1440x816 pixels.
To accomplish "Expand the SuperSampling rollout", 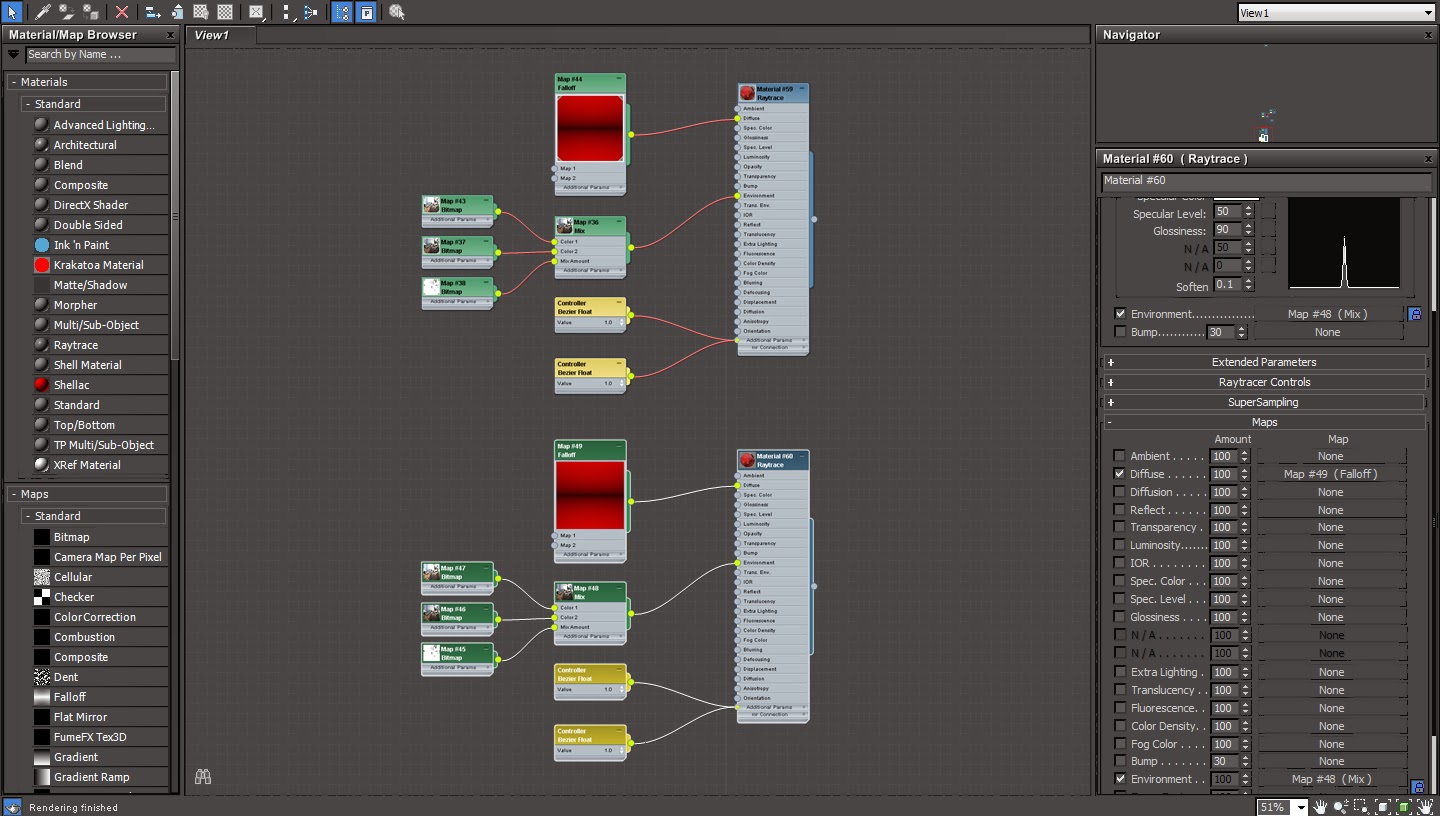I will (1264, 402).
